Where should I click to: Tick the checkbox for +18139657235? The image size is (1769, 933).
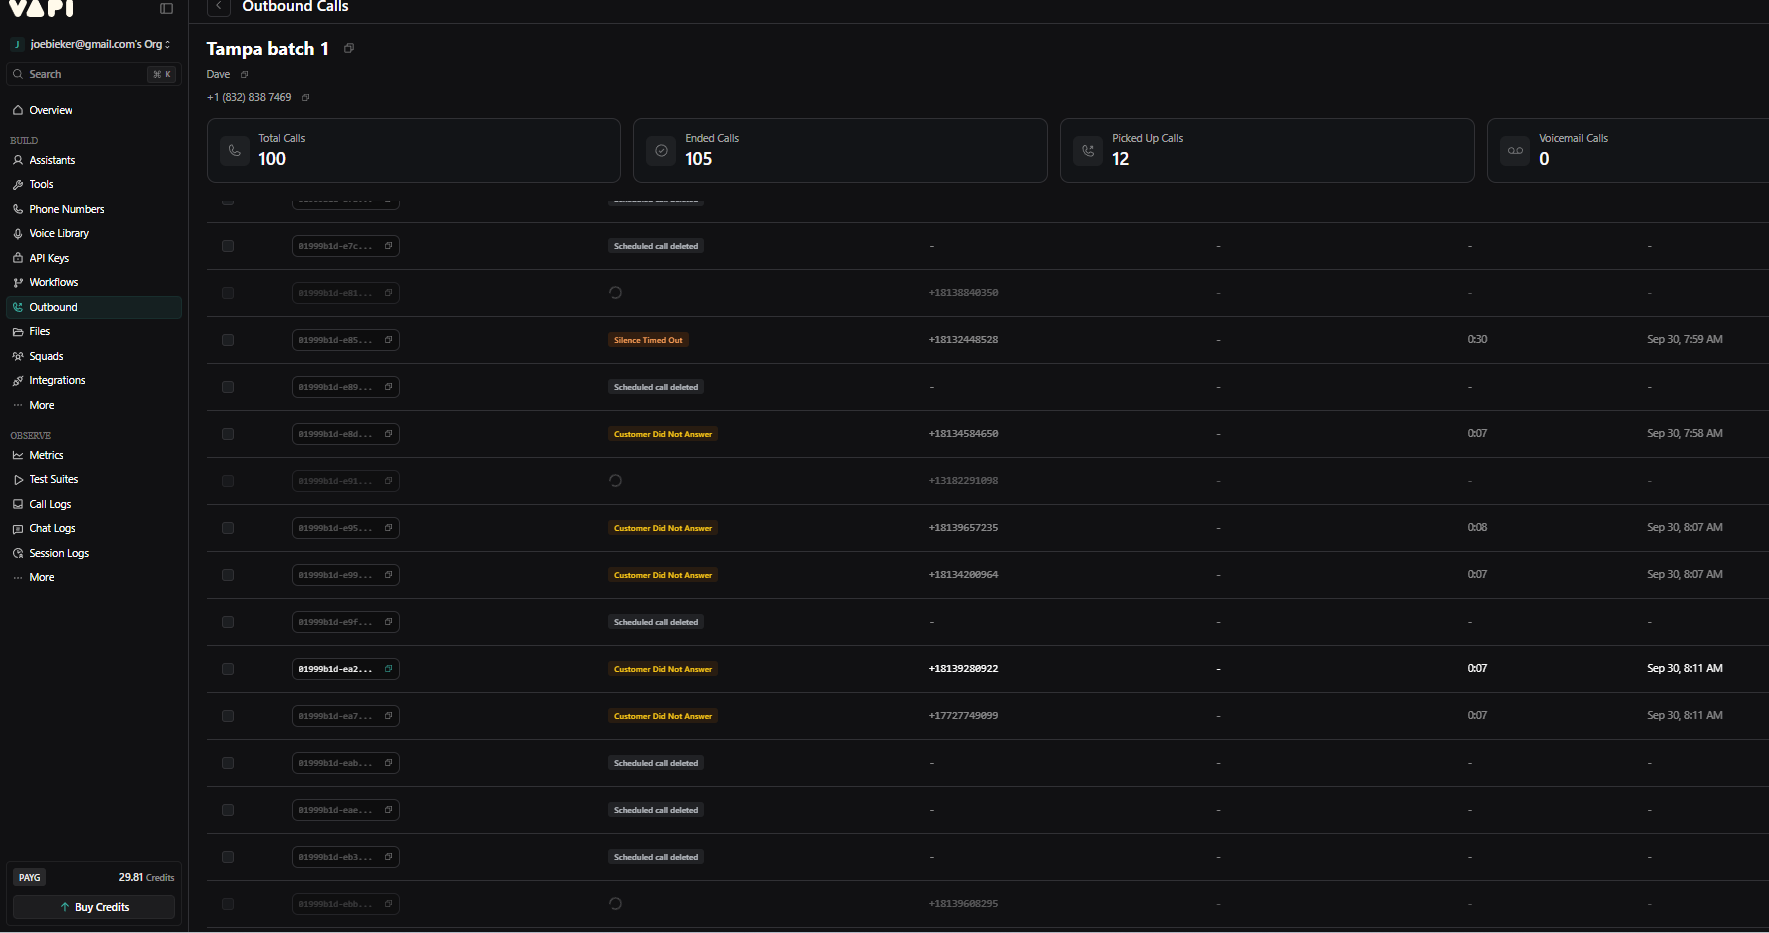(x=228, y=528)
